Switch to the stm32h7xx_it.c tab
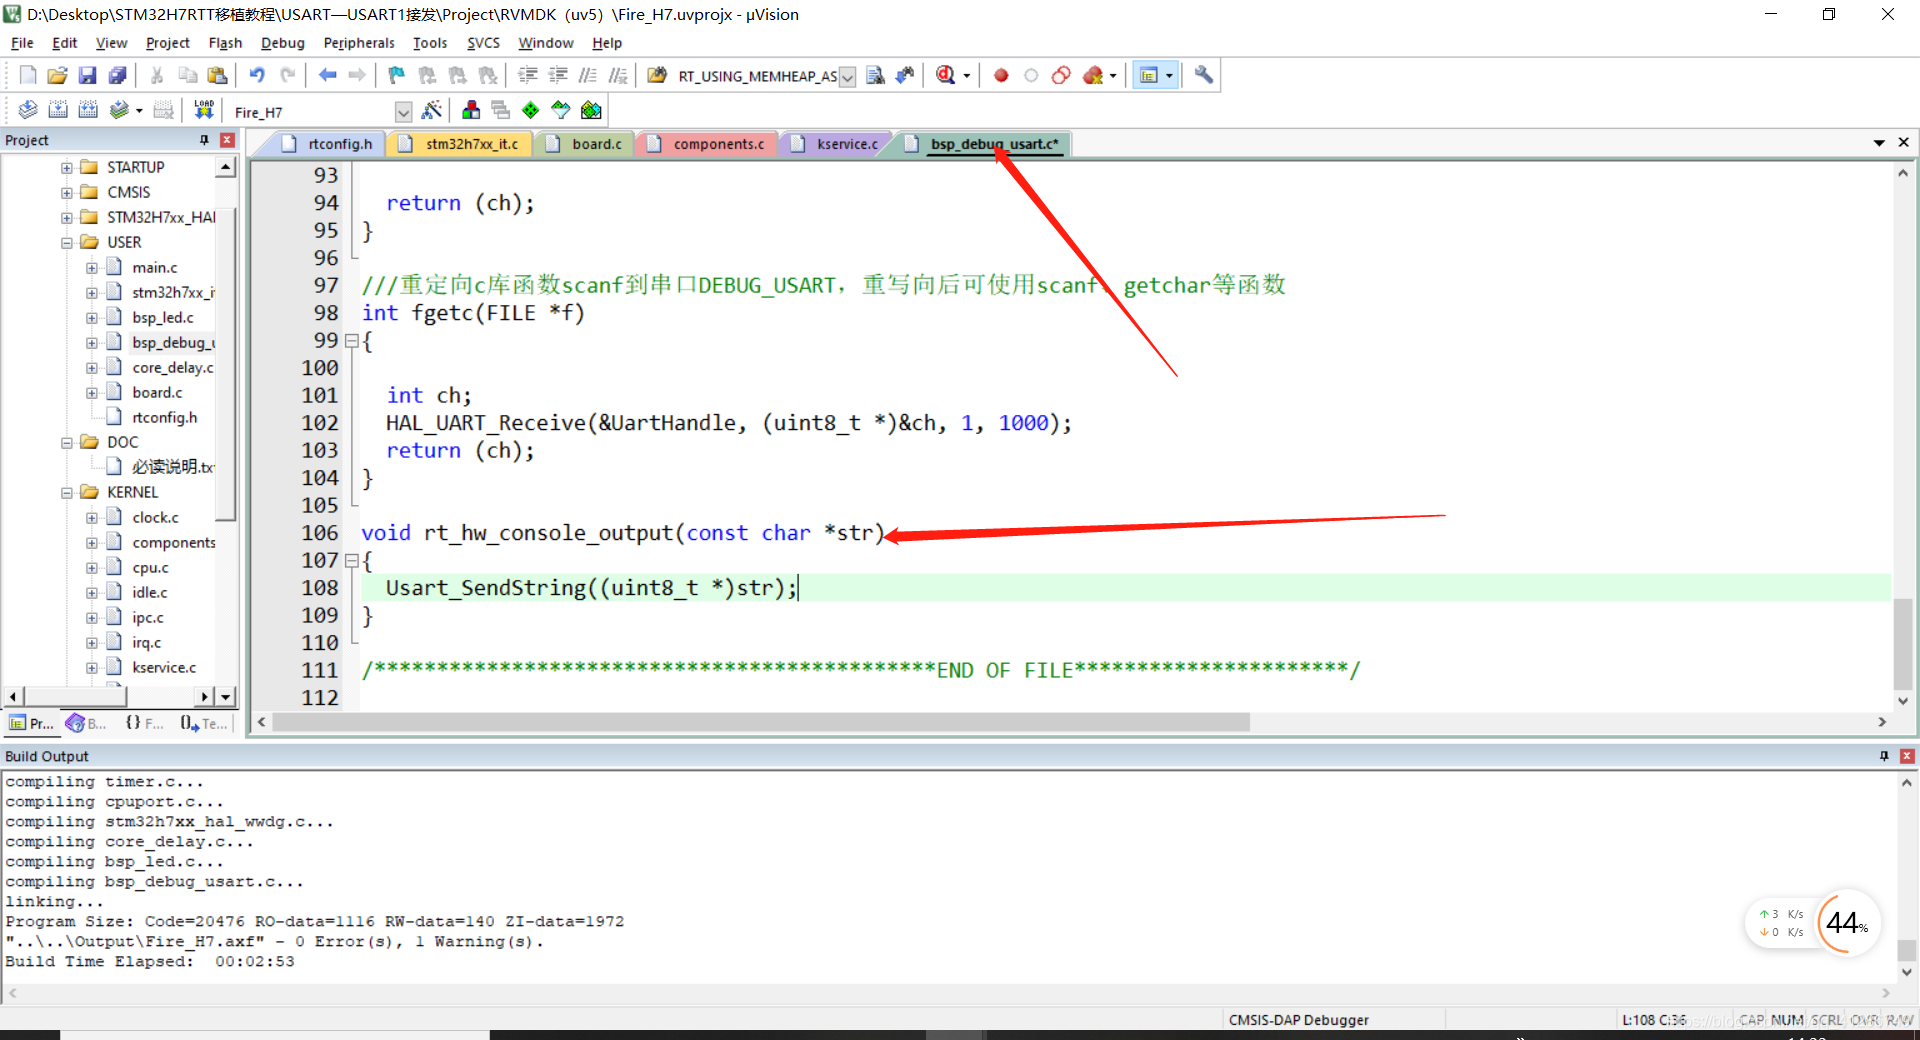This screenshot has width=1920, height=1040. coord(460,144)
